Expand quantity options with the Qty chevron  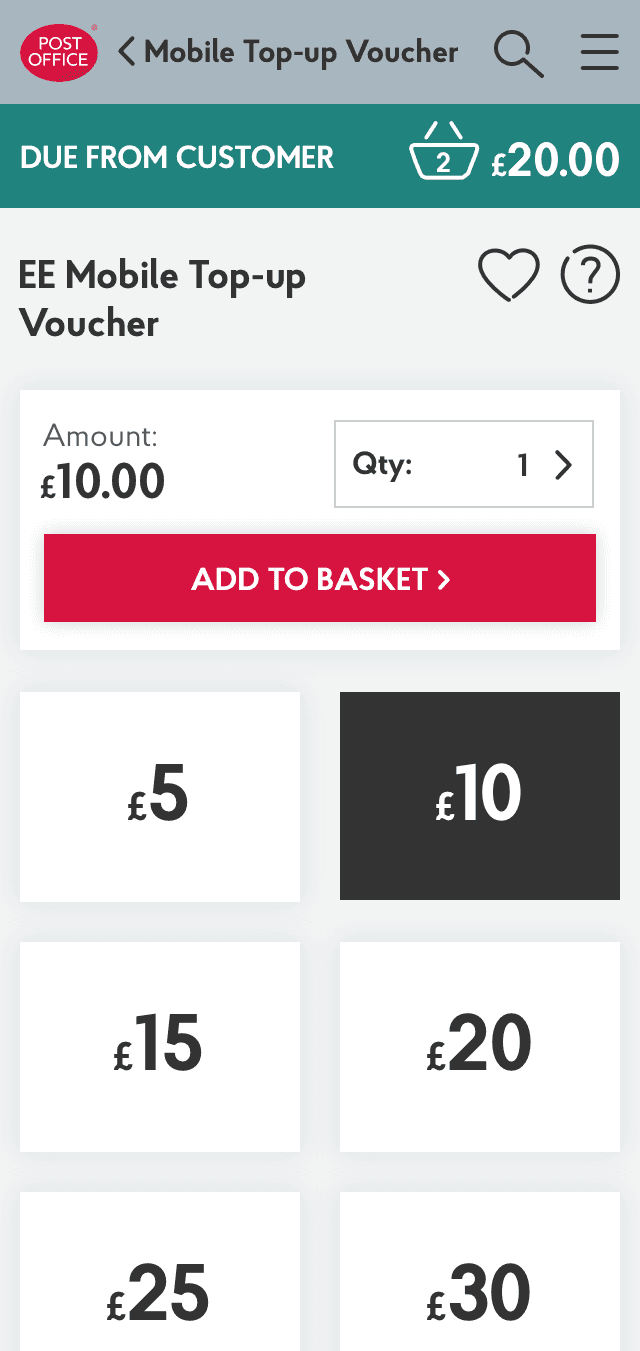pos(563,464)
